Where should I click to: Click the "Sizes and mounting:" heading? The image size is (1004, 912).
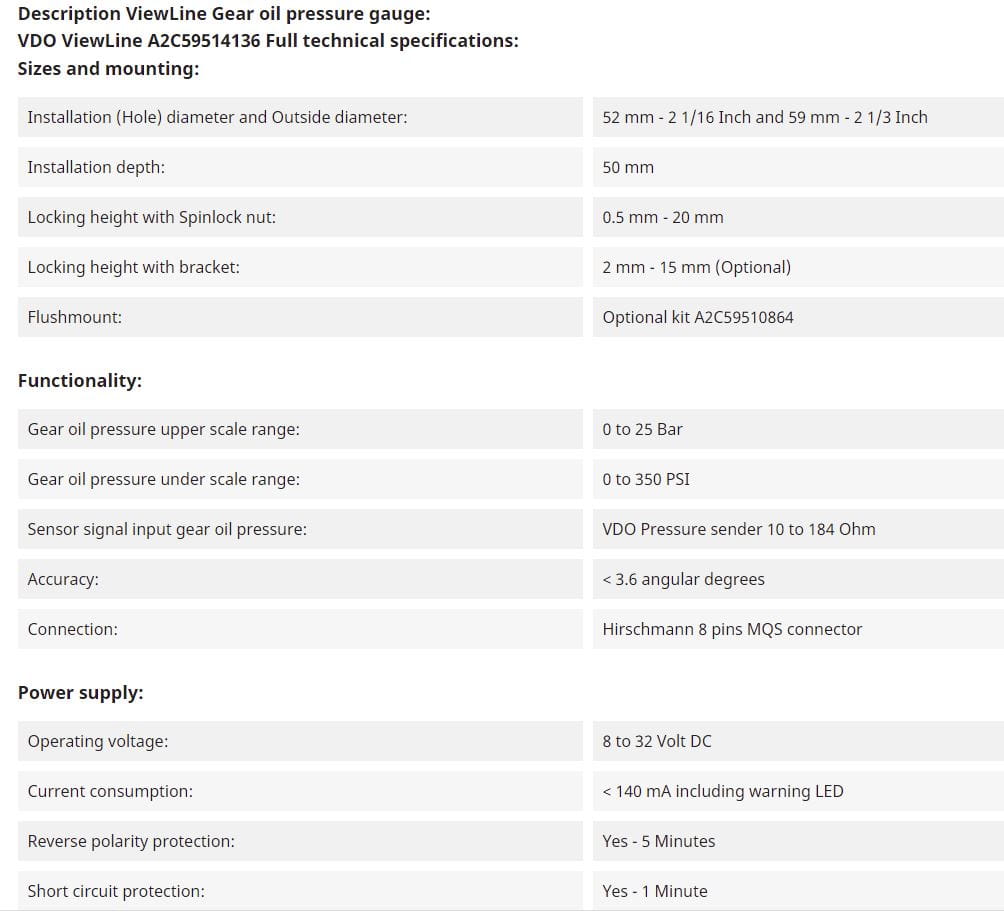click(x=108, y=69)
